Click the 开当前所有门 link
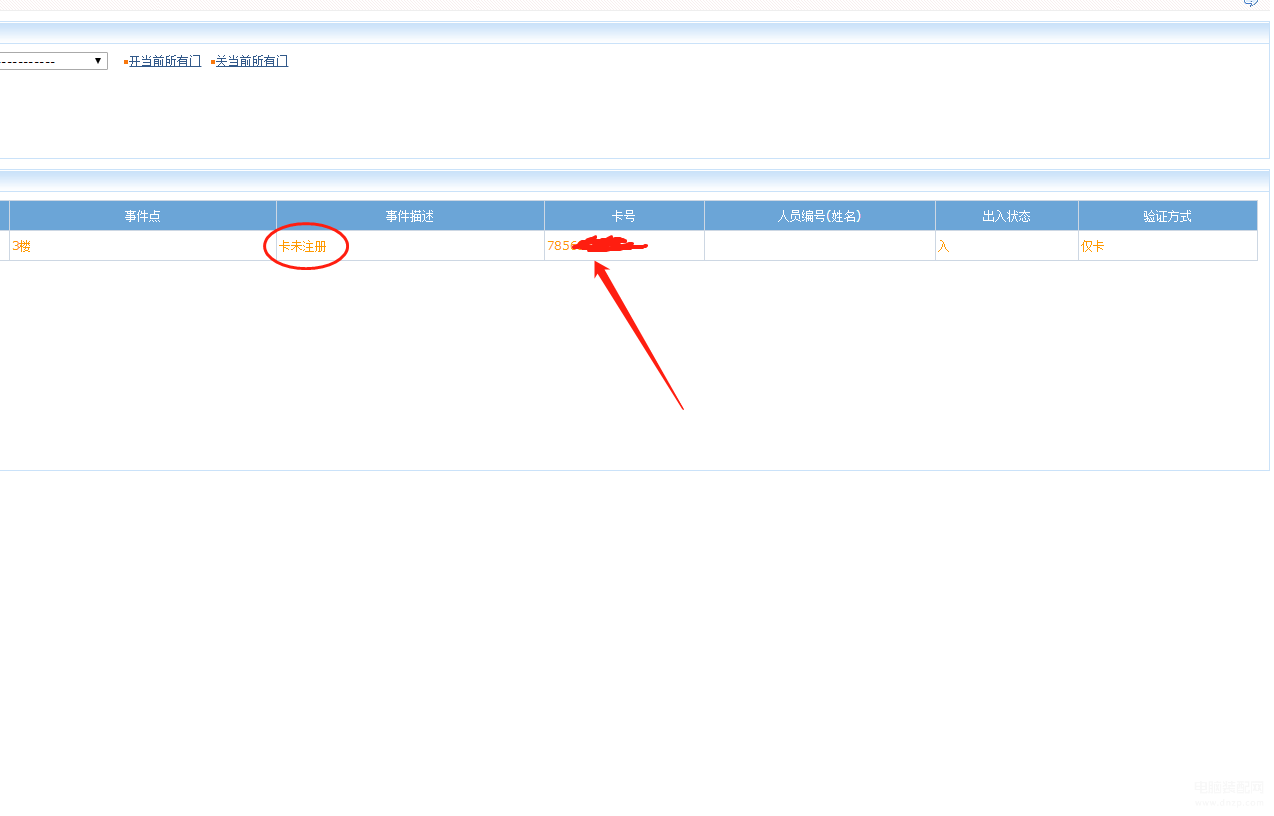Viewport: 1274px width, 816px height. click(x=165, y=61)
